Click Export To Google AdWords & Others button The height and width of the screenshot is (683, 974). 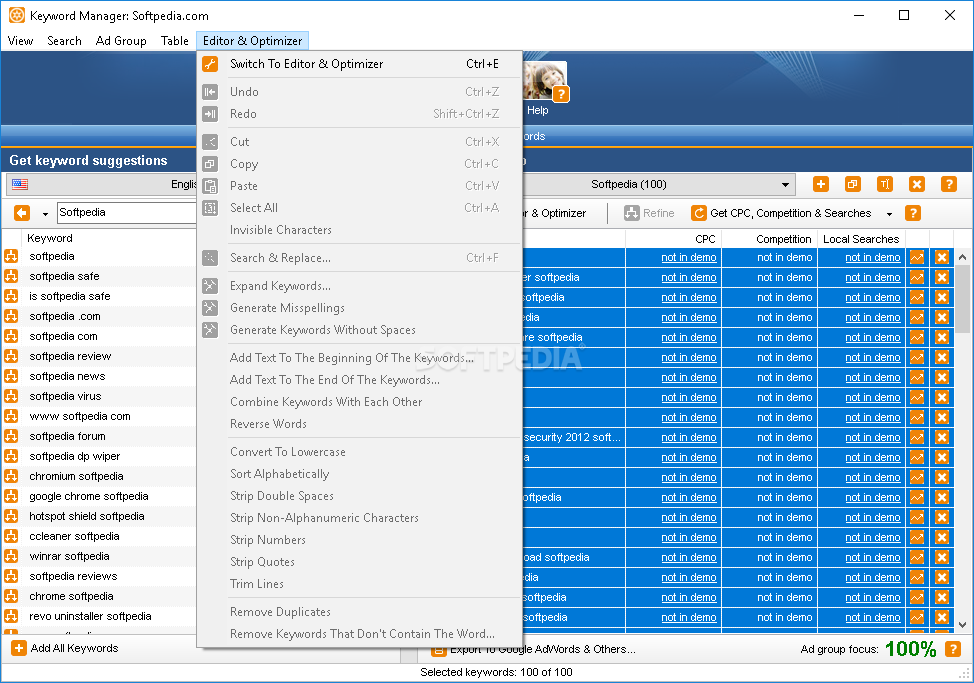(x=534, y=649)
